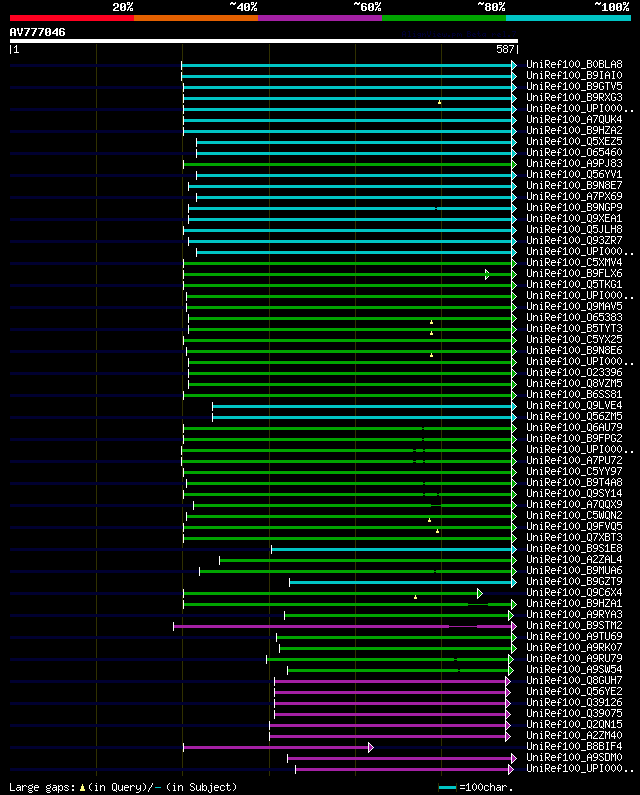640x795 pixels.
Task: Select the UniRef100_A7PU72 label
Action: pyautogui.click(x=574, y=461)
